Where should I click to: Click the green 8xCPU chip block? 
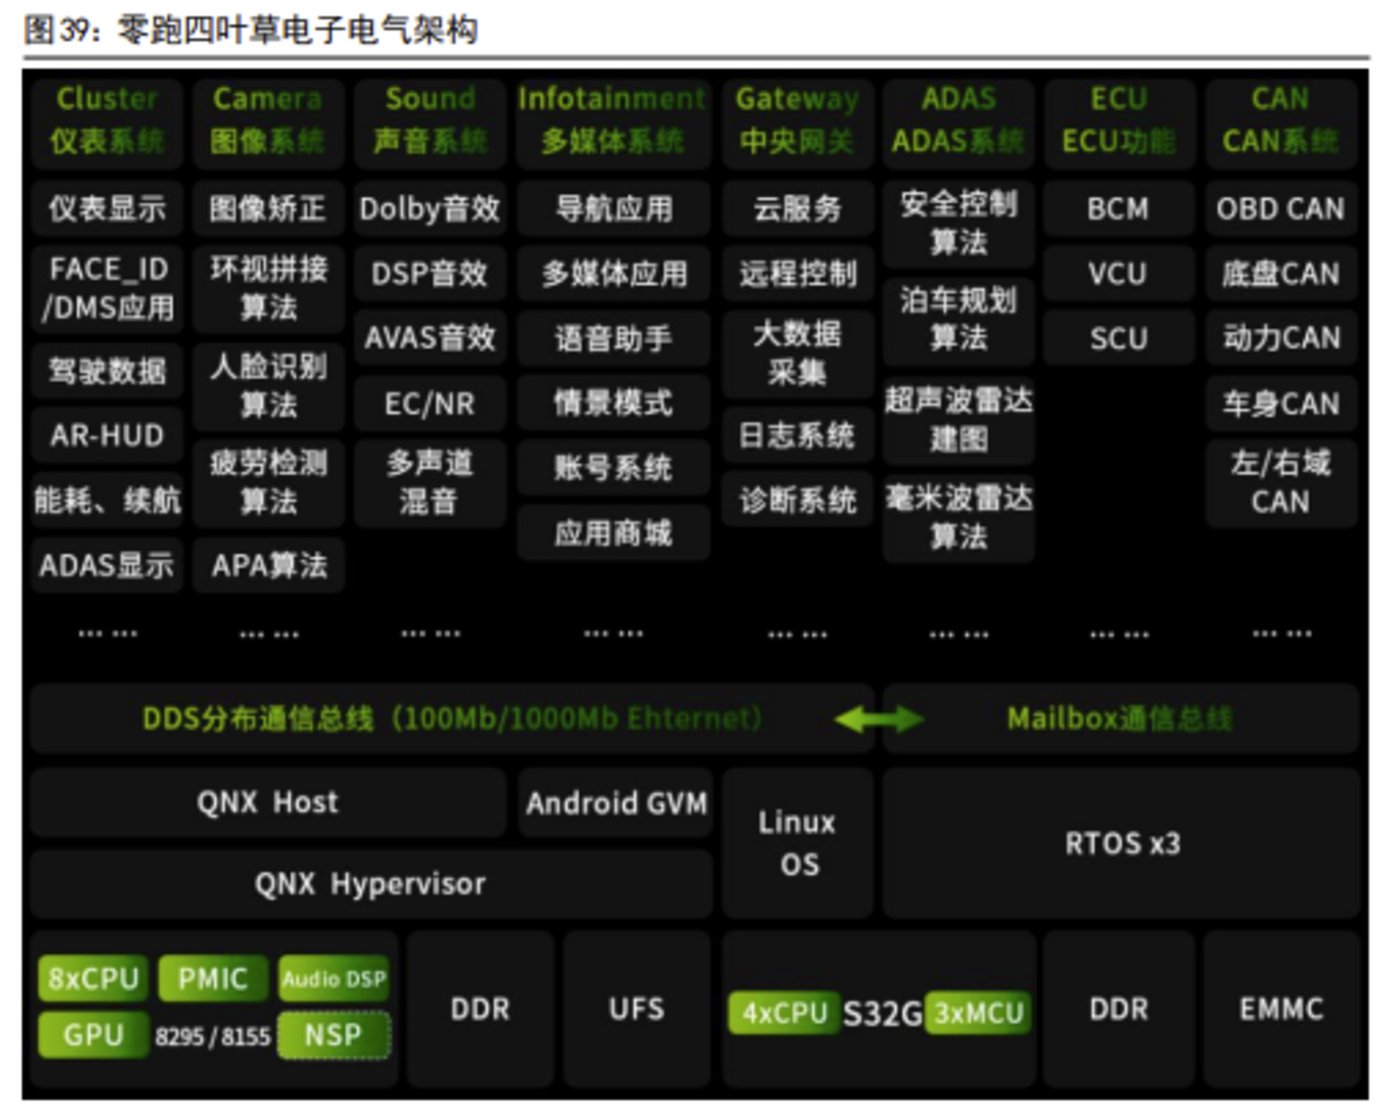pos(93,977)
